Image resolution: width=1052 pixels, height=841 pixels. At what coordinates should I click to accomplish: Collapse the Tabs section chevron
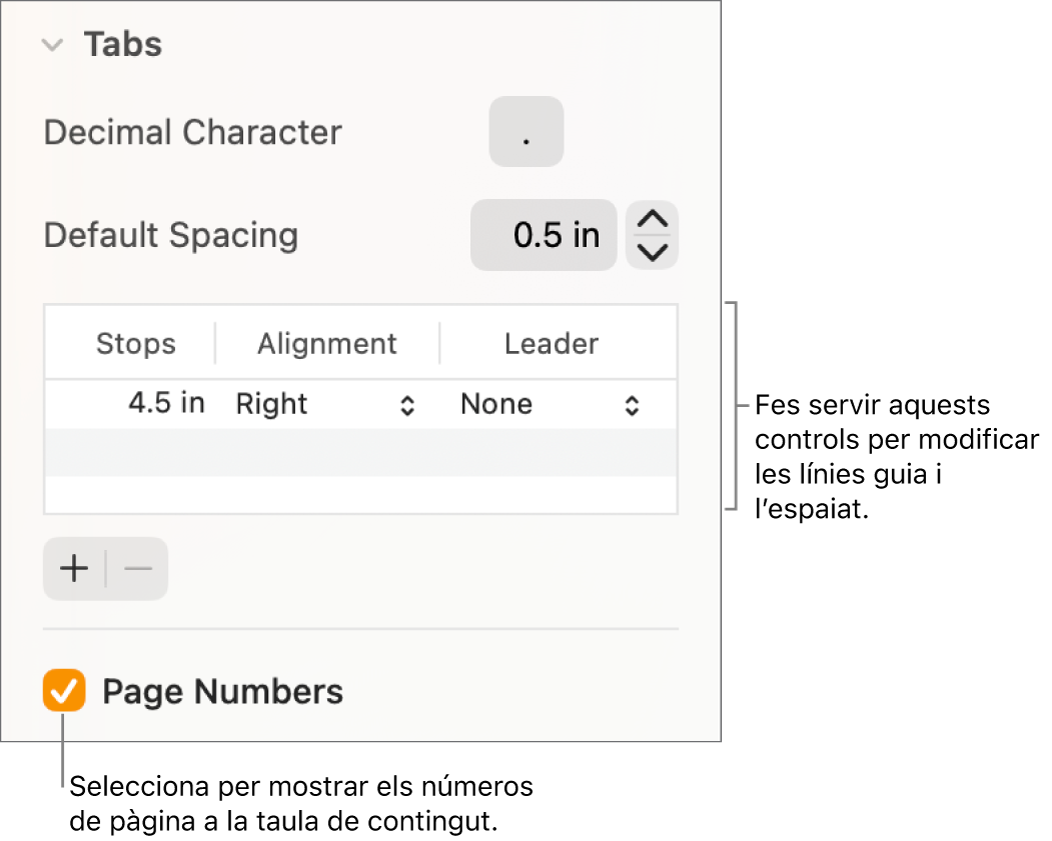[x=55, y=45]
